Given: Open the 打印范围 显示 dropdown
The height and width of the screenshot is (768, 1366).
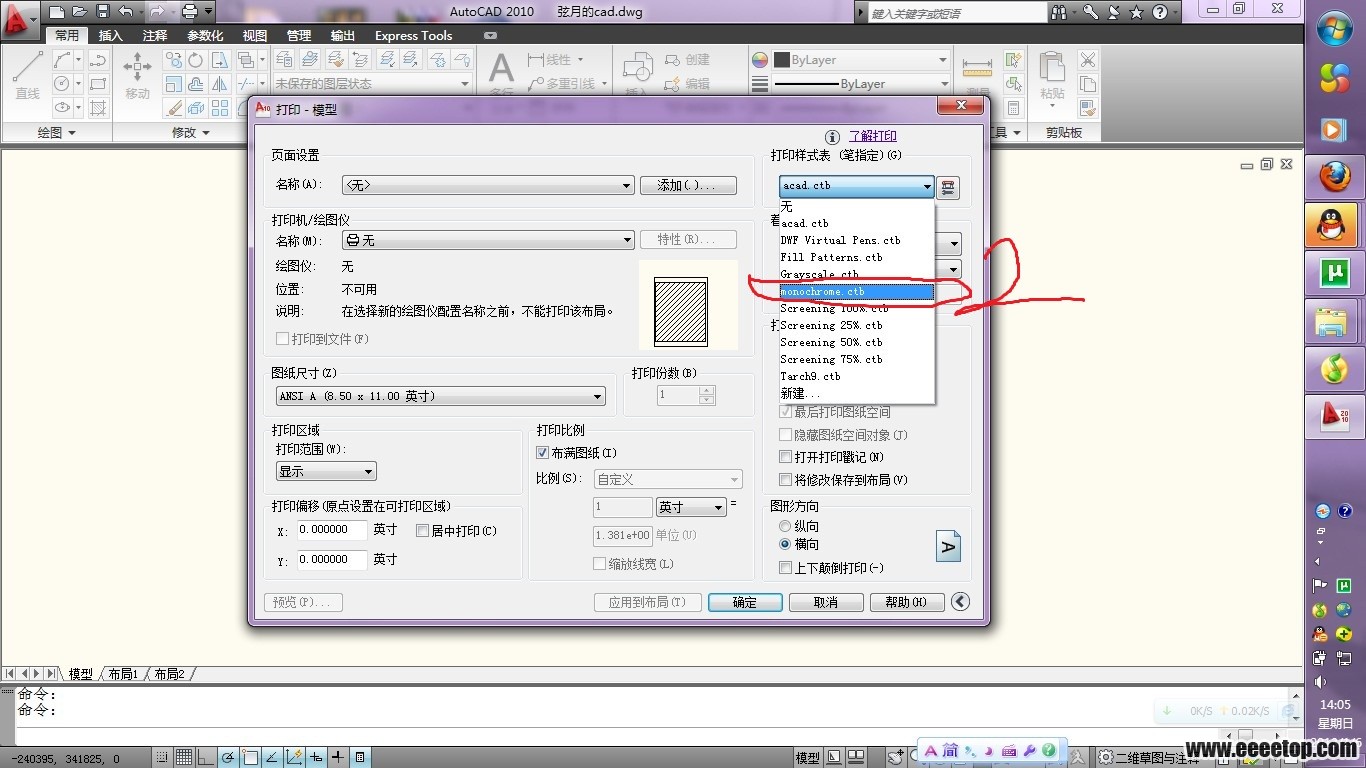Looking at the screenshot, I should (326, 471).
